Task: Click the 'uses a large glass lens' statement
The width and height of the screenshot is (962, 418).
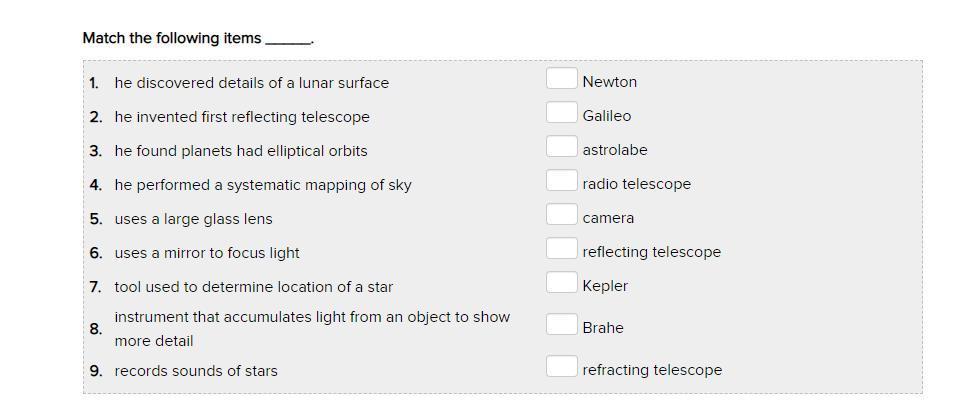Action: tap(193, 219)
